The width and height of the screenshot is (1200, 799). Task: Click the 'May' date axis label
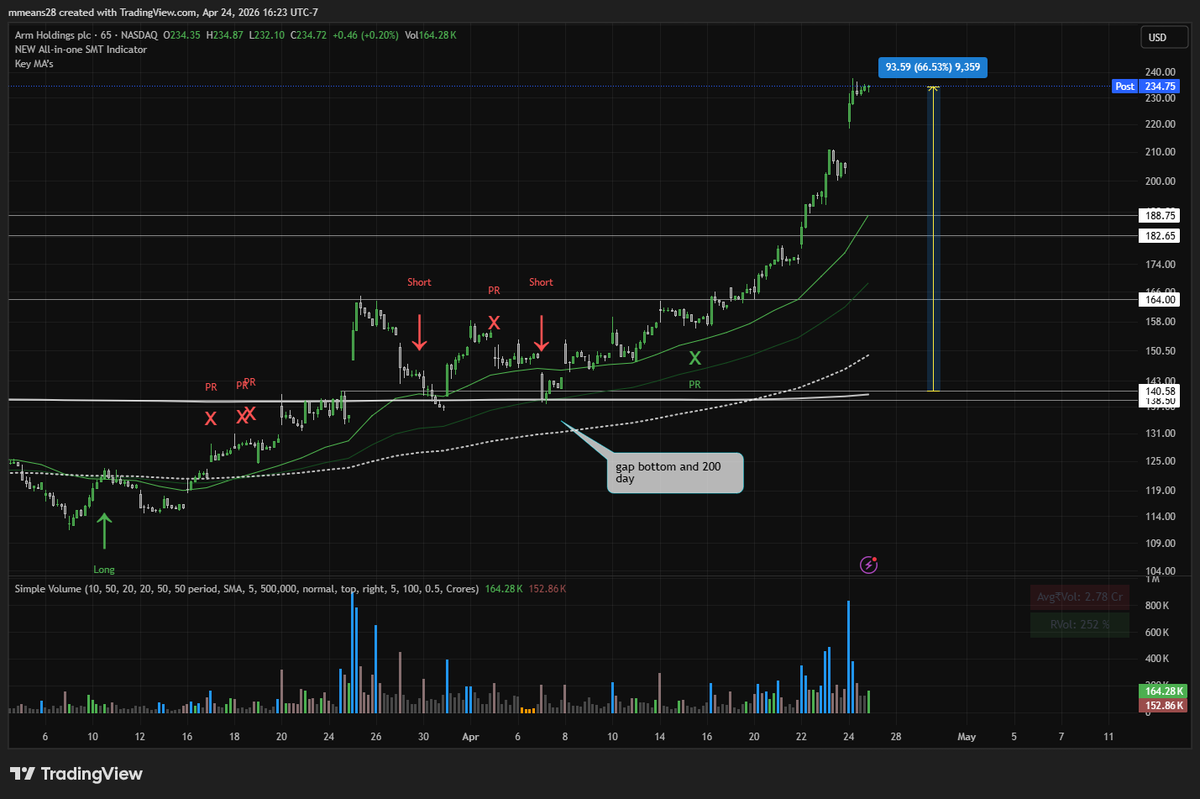point(966,736)
